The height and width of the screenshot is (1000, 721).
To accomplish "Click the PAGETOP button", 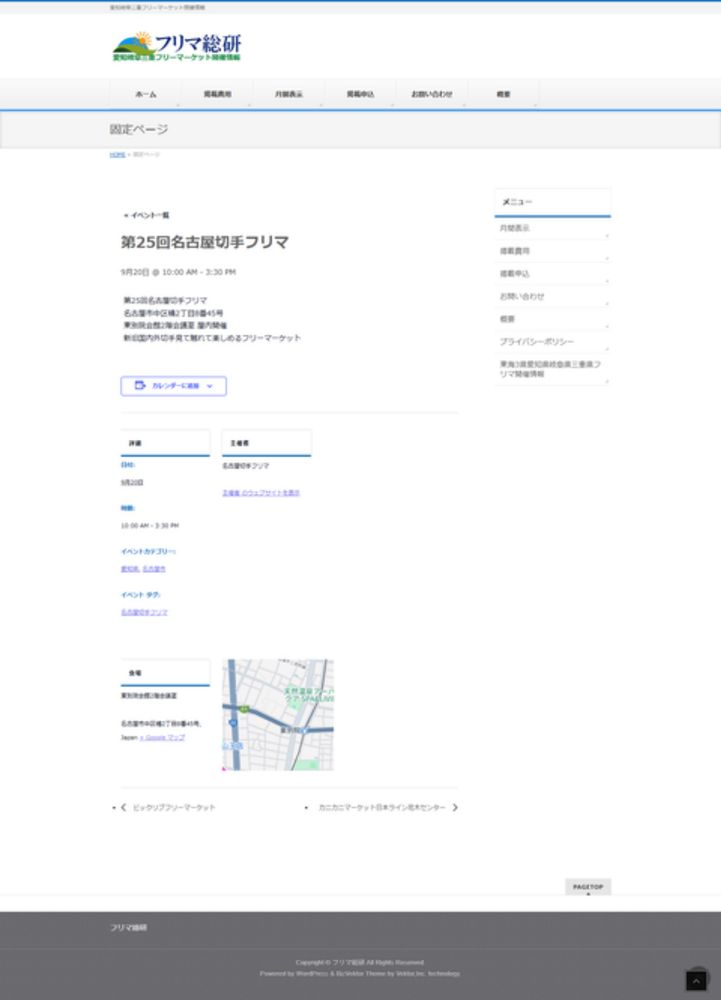I will click(x=588, y=886).
